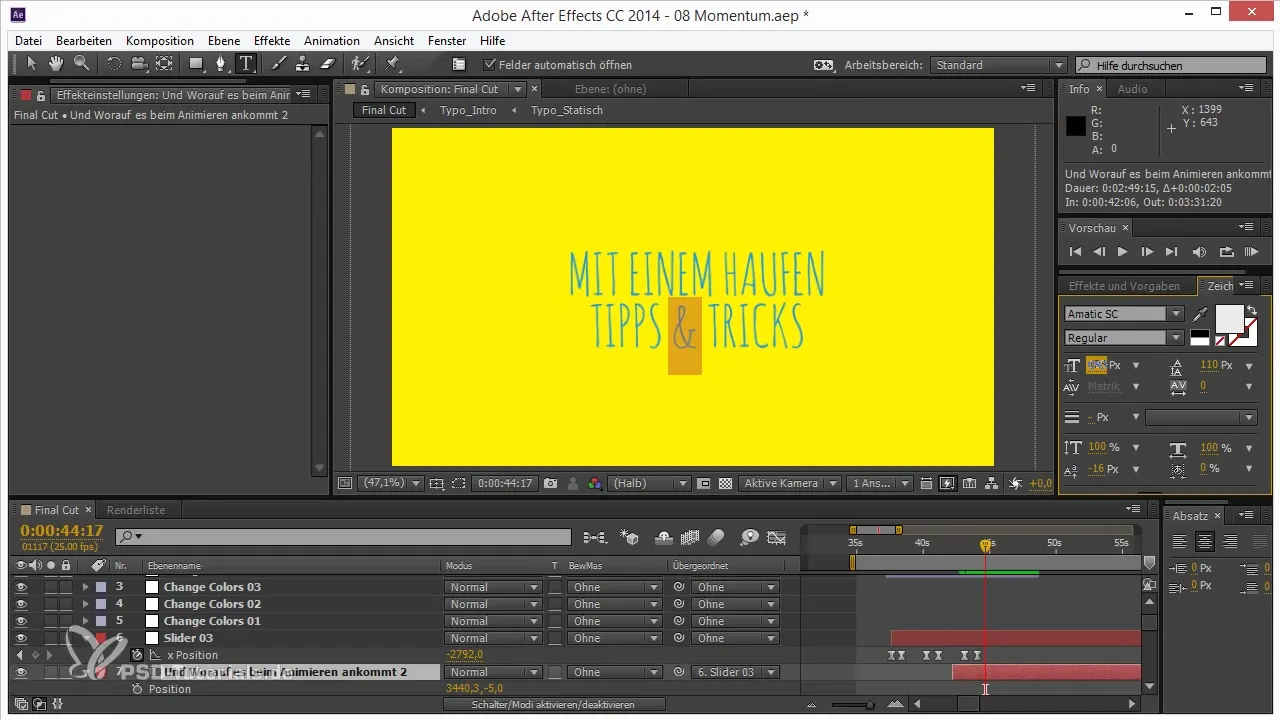Screen dimensions: 1280x720
Task: Open the magnification 47,1% dropdown
Action: coord(390,483)
